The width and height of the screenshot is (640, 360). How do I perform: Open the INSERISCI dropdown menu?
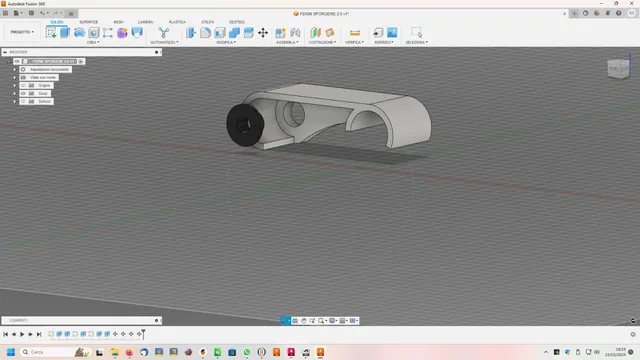[384, 42]
